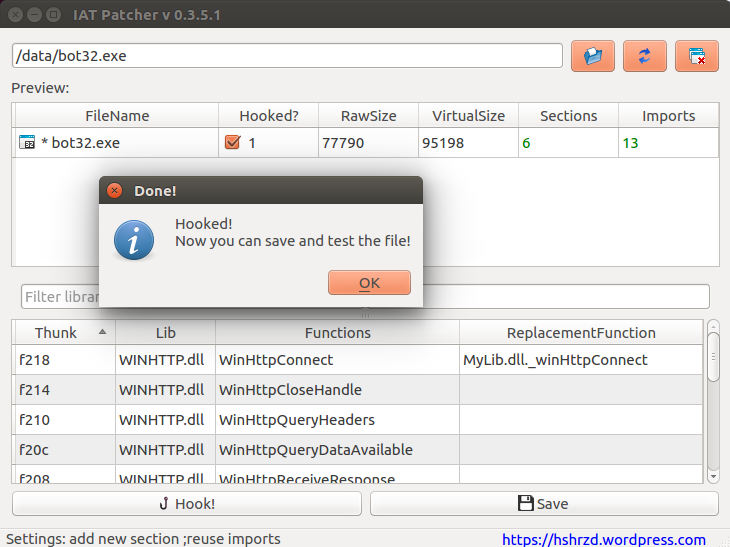
Task: Sort by the Lib column header
Action: tap(165, 333)
